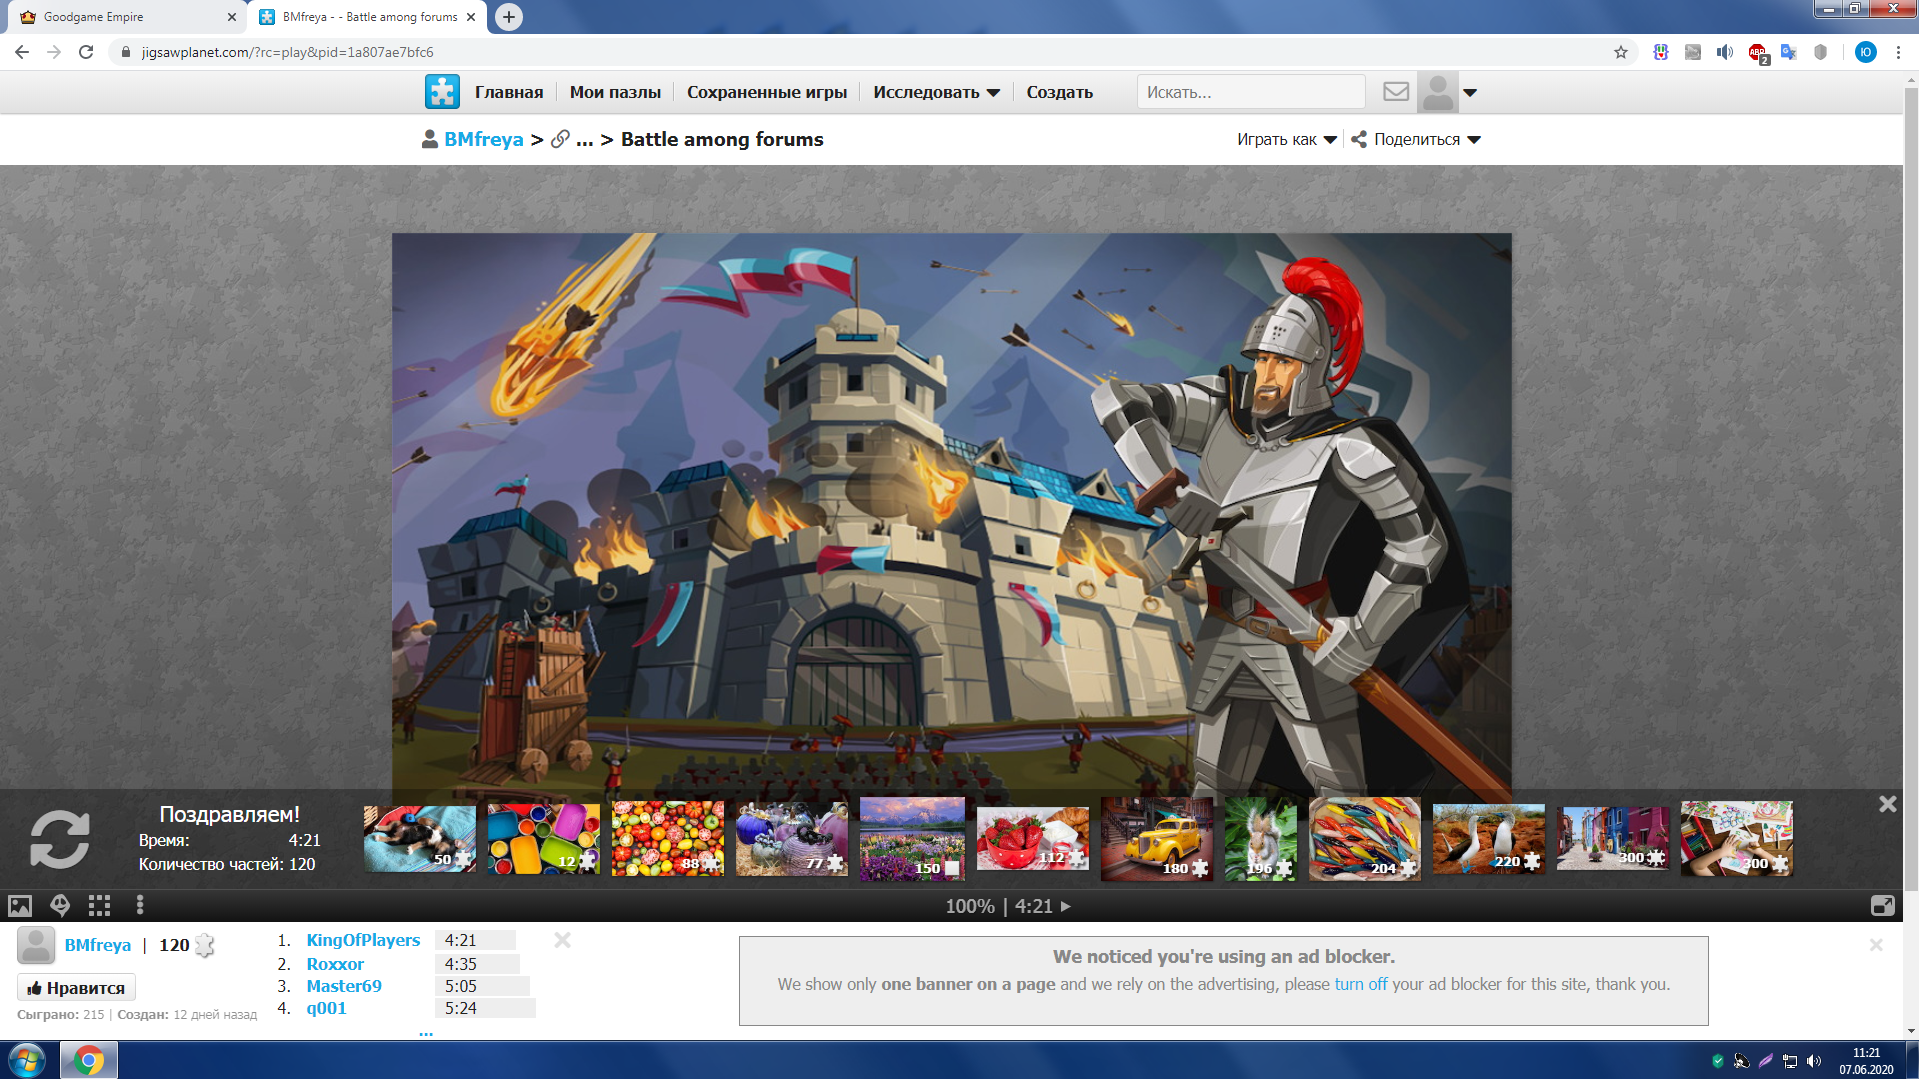Open the 112-piece strawberries puzzle
This screenshot has height=1079, width=1919.
tap(1033, 839)
